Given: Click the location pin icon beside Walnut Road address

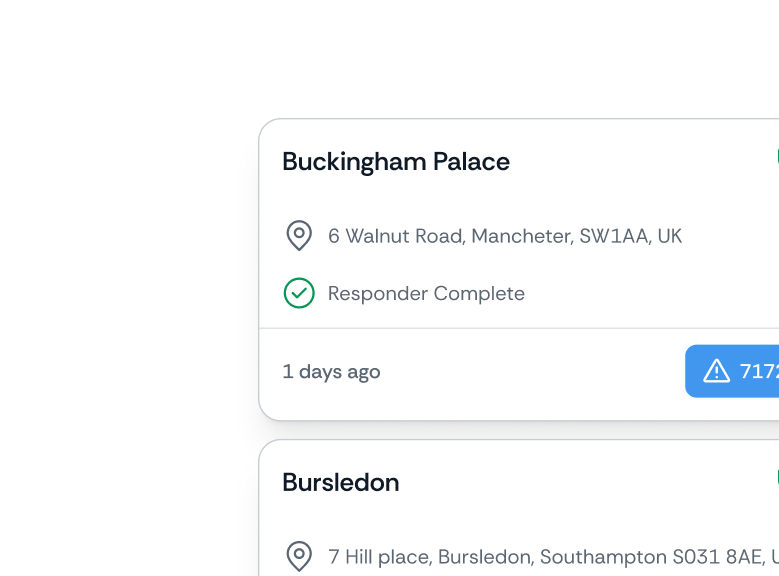Looking at the screenshot, I should pyautogui.click(x=299, y=236).
